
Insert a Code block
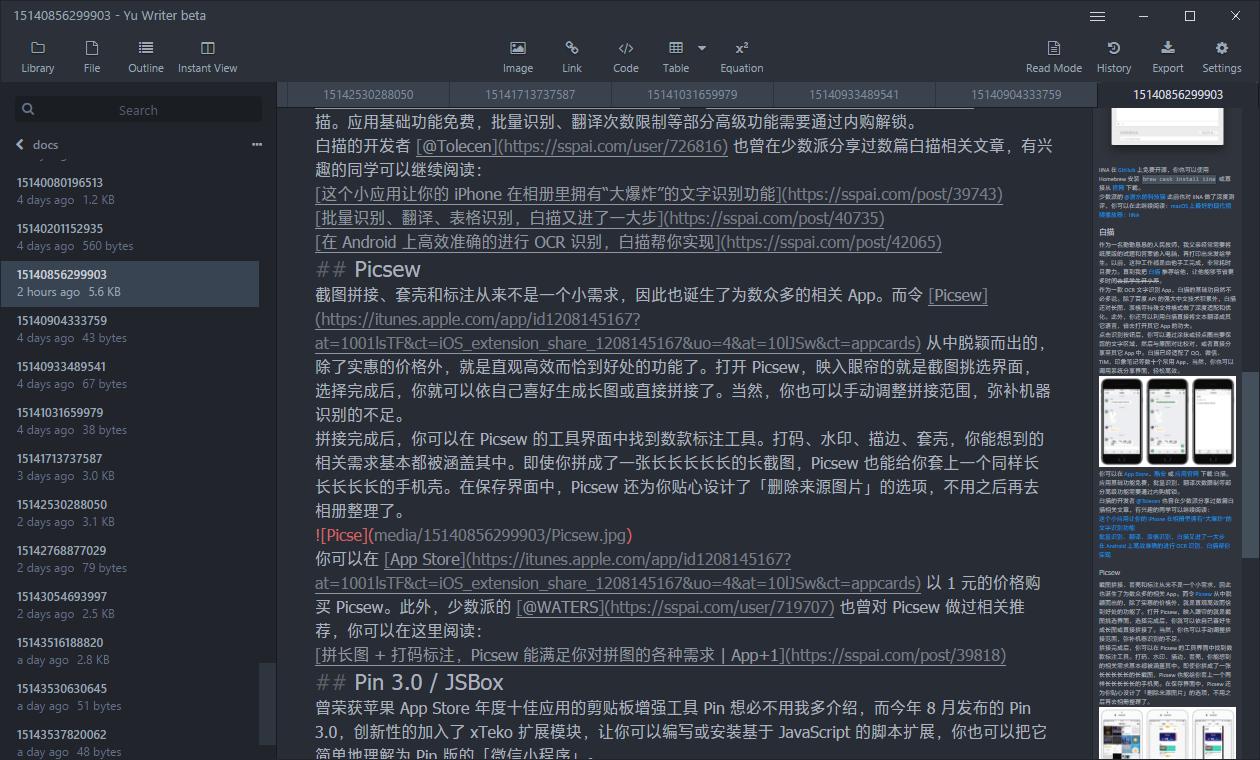click(x=626, y=57)
